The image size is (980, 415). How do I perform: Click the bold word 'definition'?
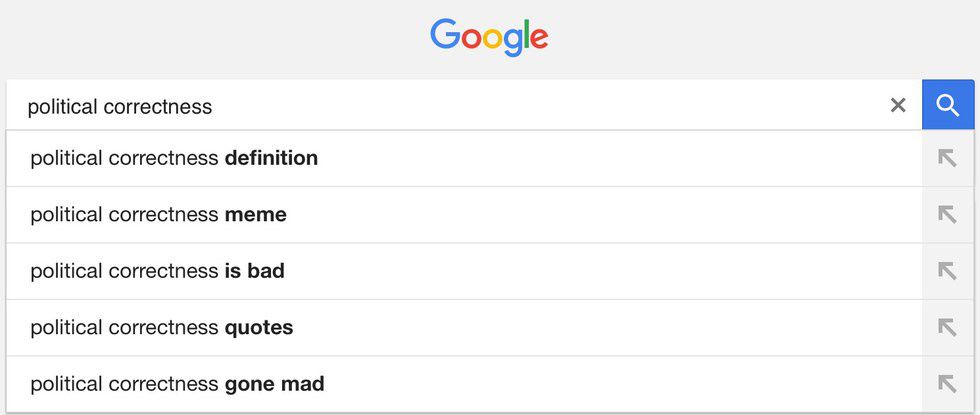click(x=271, y=158)
